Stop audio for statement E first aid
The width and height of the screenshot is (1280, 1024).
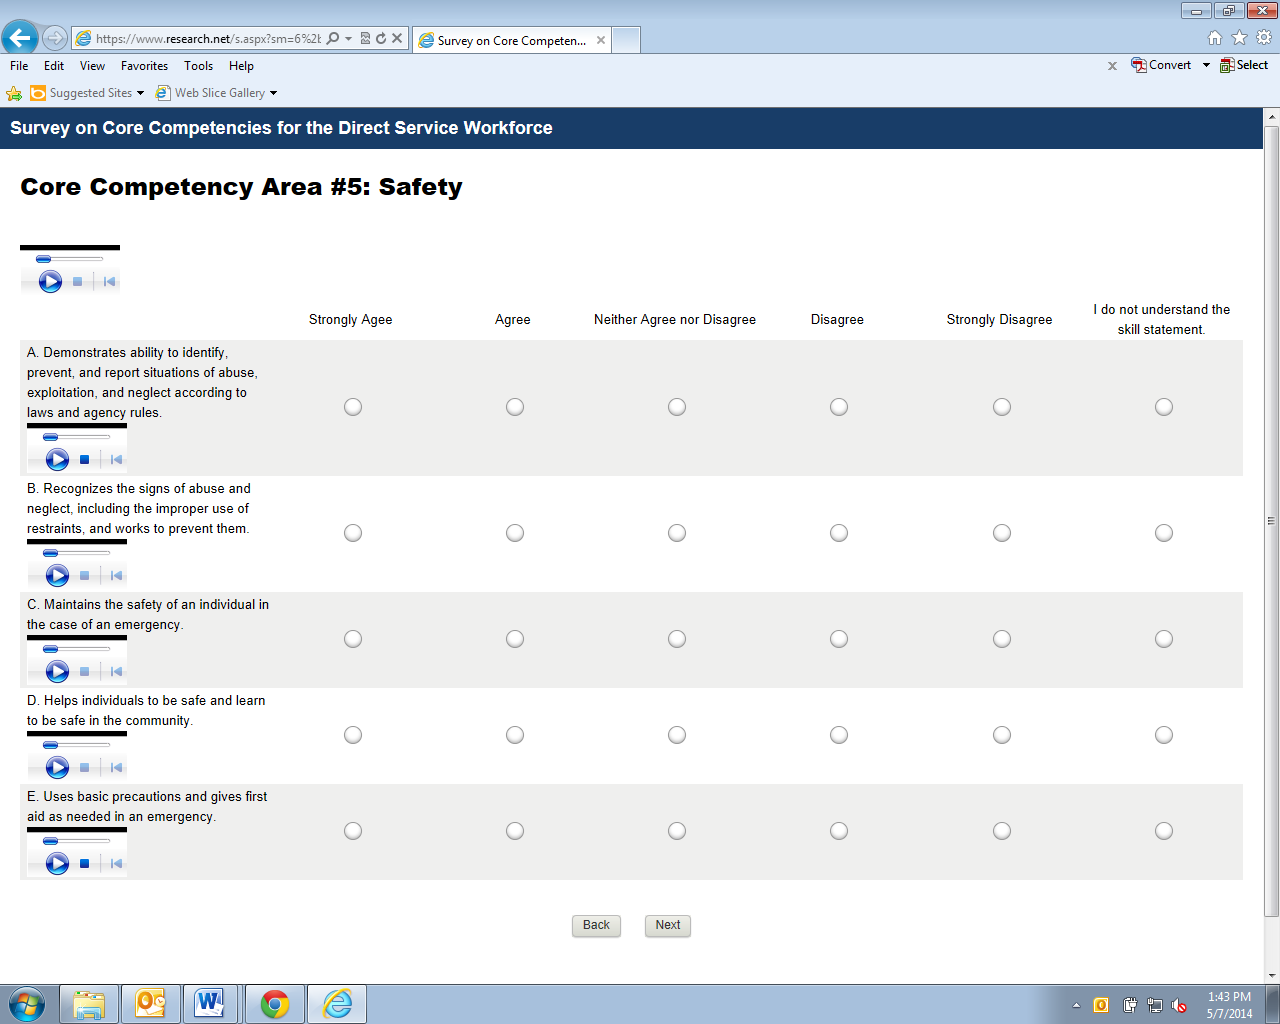[x=85, y=863]
